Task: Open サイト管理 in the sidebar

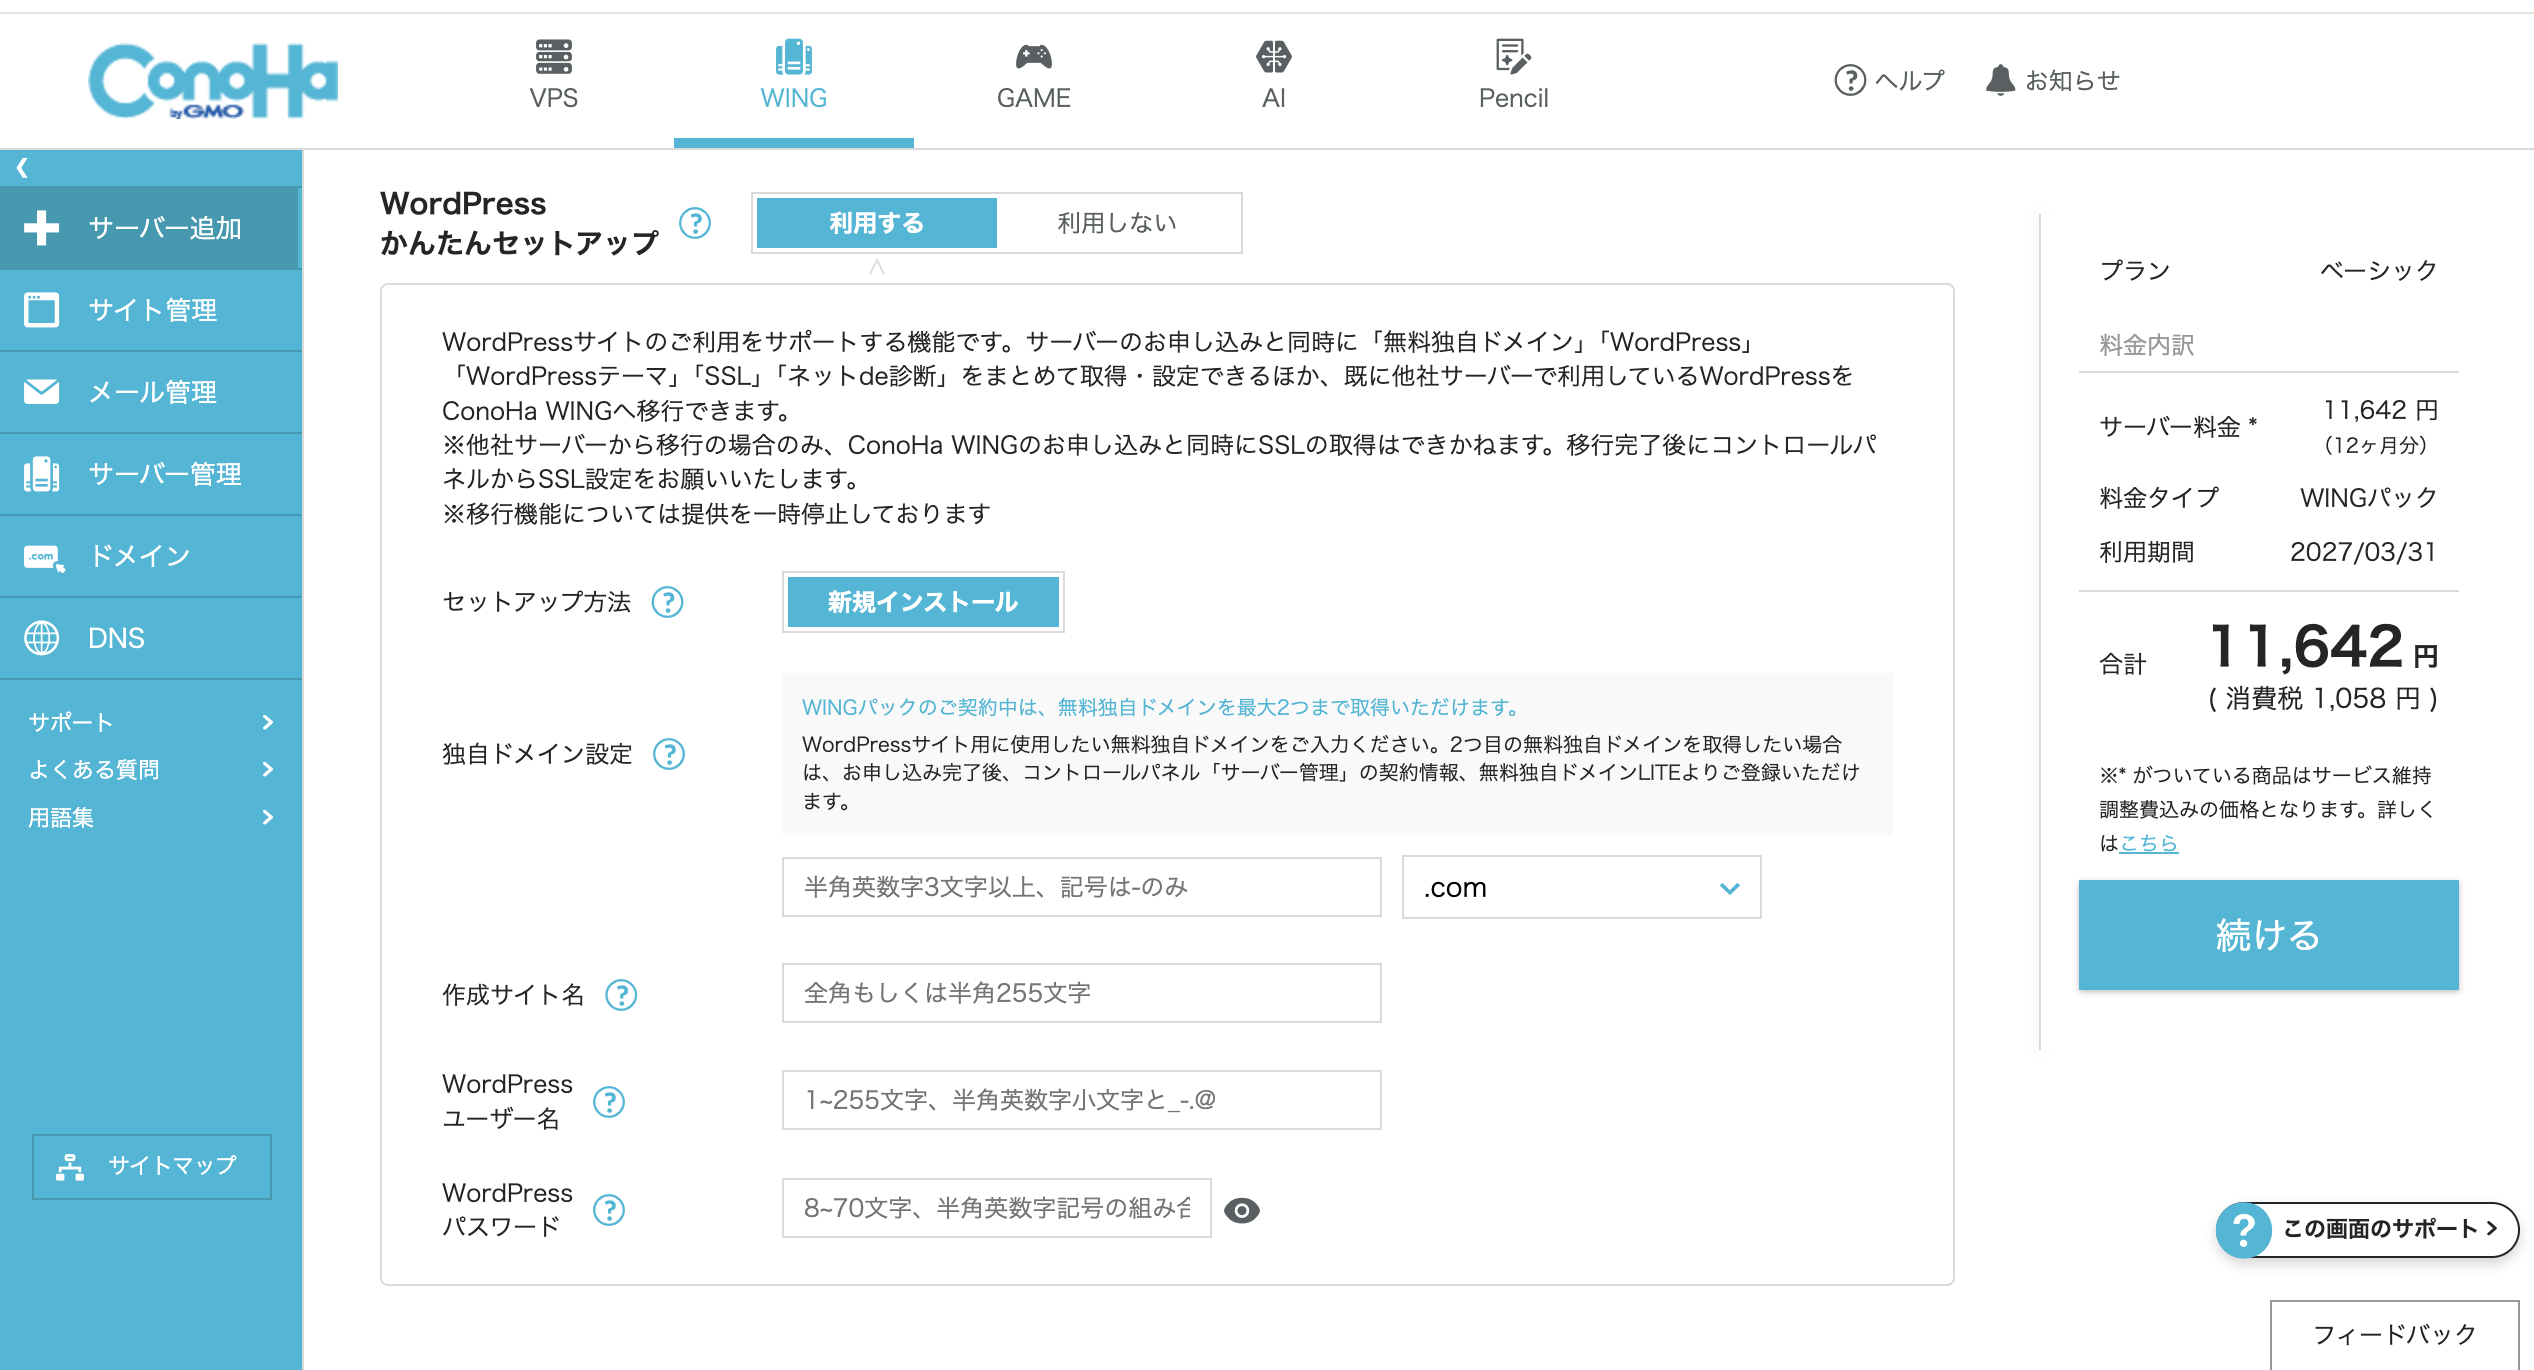Action: [x=151, y=310]
